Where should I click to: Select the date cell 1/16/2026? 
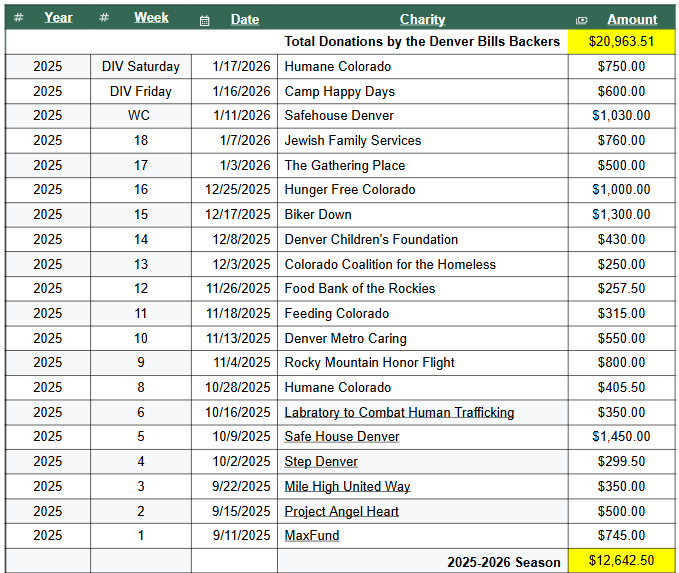click(234, 91)
